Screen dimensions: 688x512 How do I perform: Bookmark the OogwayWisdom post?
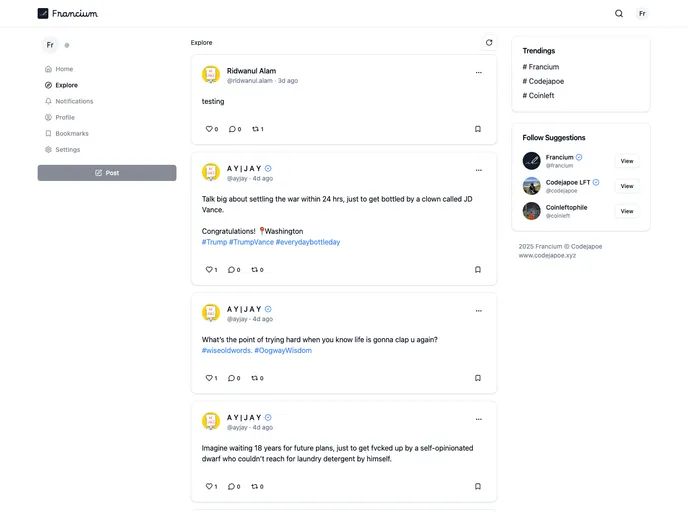point(478,378)
